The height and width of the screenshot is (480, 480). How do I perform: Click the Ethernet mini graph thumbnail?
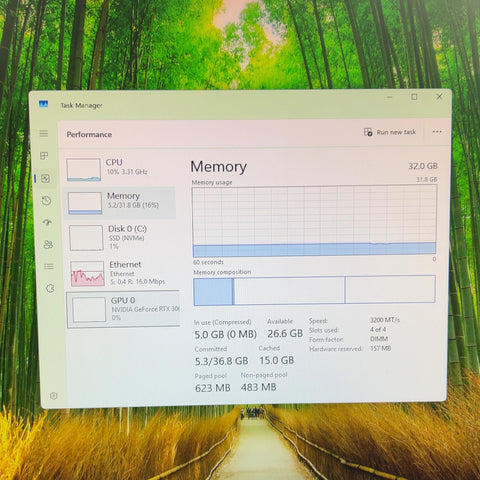click(x=88, y=273)
